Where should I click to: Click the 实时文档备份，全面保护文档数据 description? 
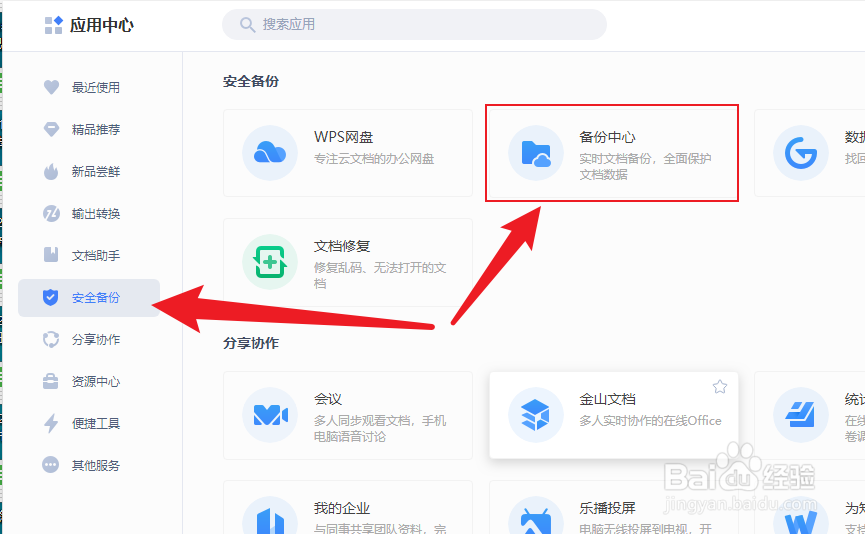point(645,167)
